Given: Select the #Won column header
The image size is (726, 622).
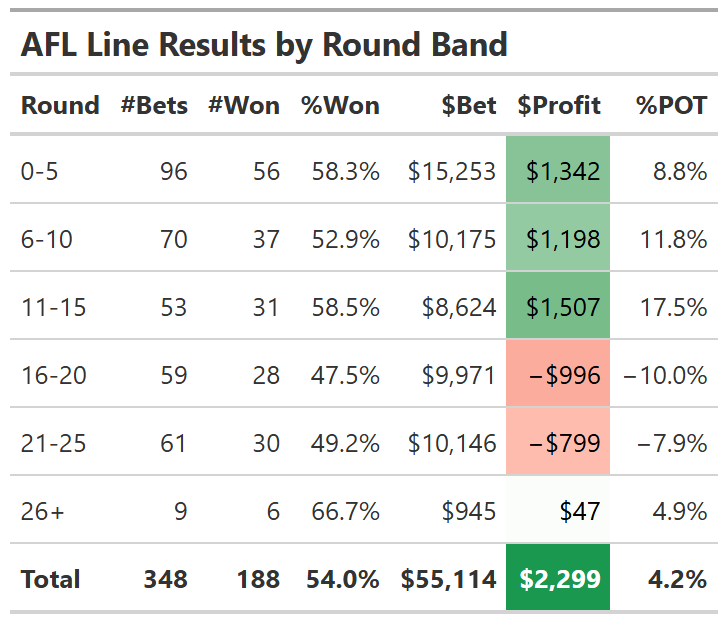Looking at the screenshot, I should [244, 105].
